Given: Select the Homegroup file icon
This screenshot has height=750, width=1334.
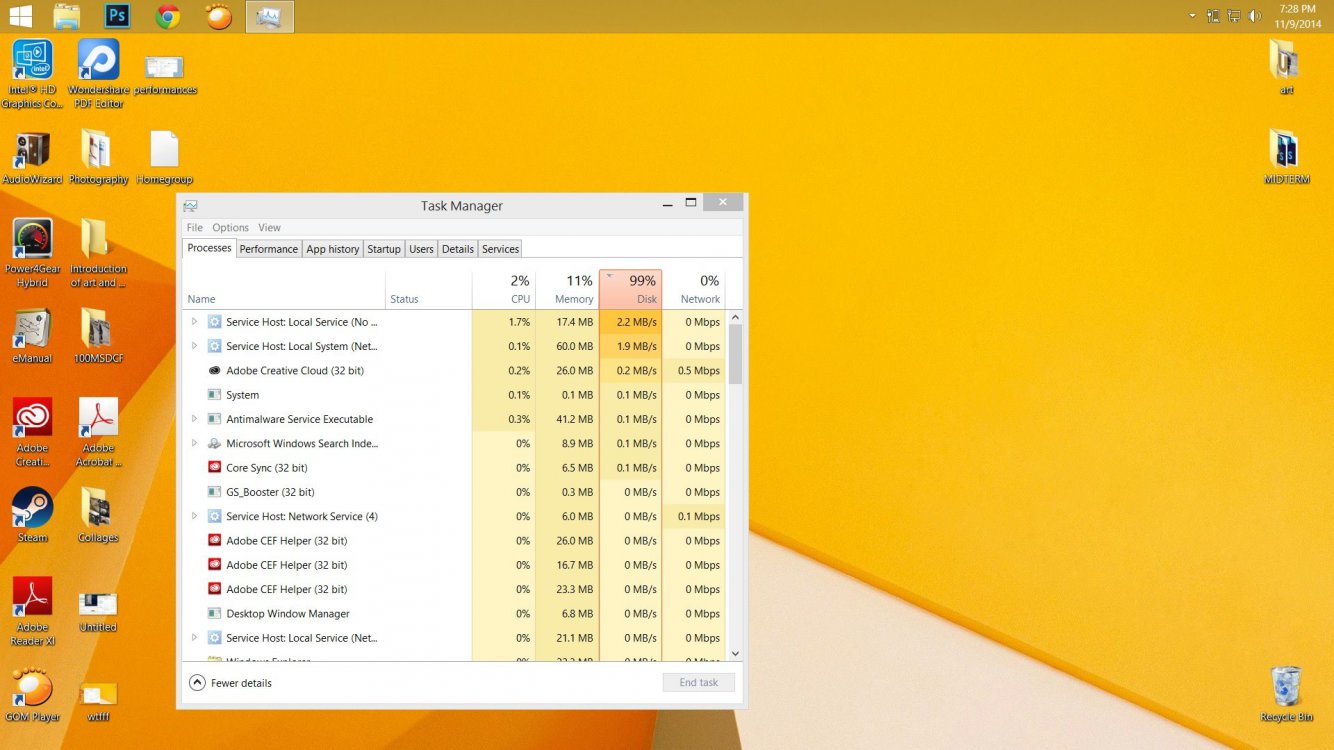Looking at the screenshot, I should point(165,158).
